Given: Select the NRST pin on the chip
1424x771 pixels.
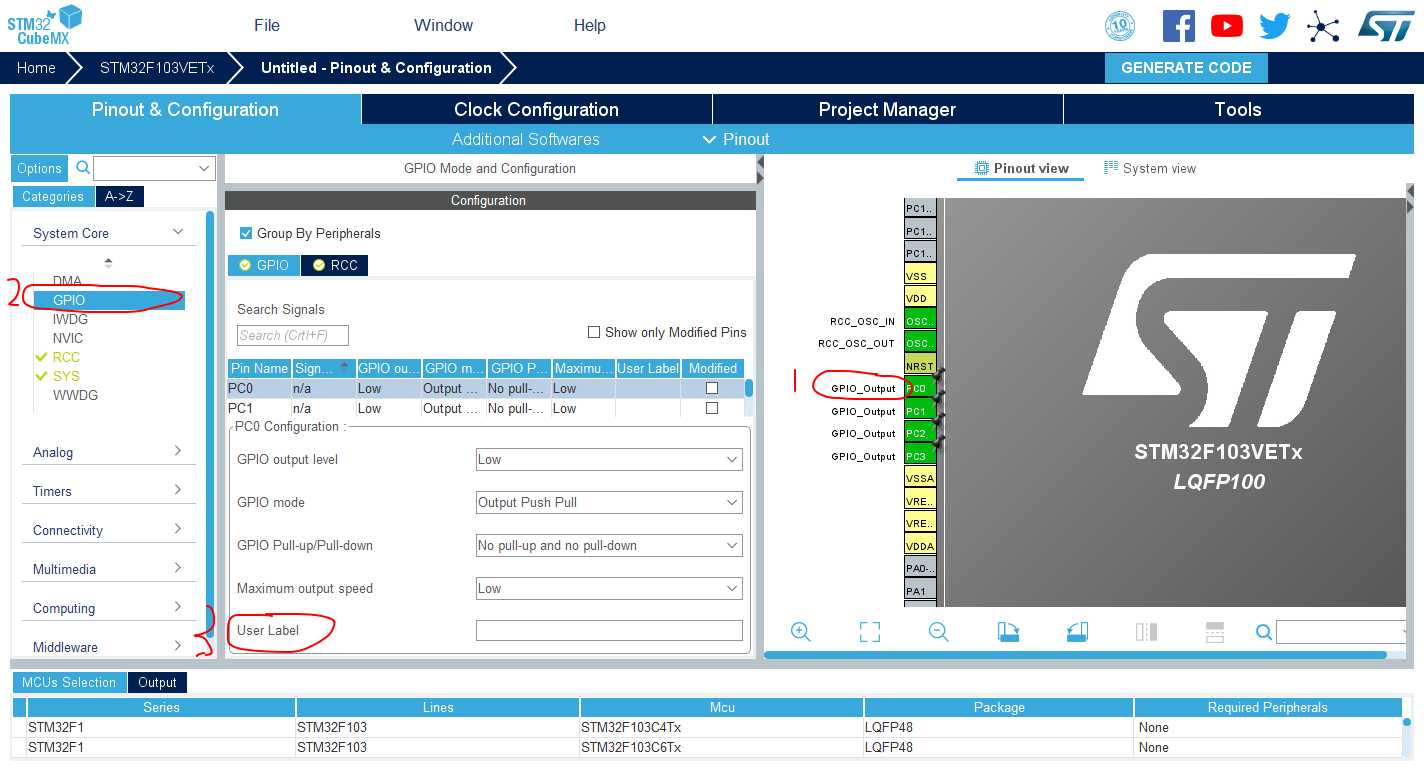Looking at the screenshot, I should tap(920, 366).
